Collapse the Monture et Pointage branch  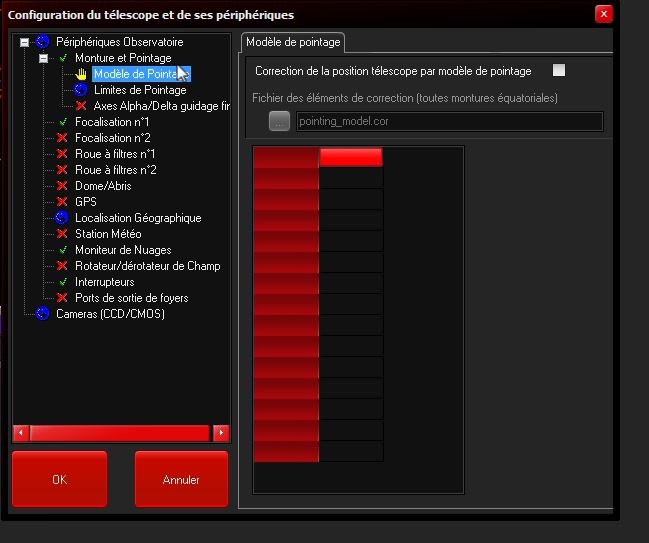pos(43,58)
